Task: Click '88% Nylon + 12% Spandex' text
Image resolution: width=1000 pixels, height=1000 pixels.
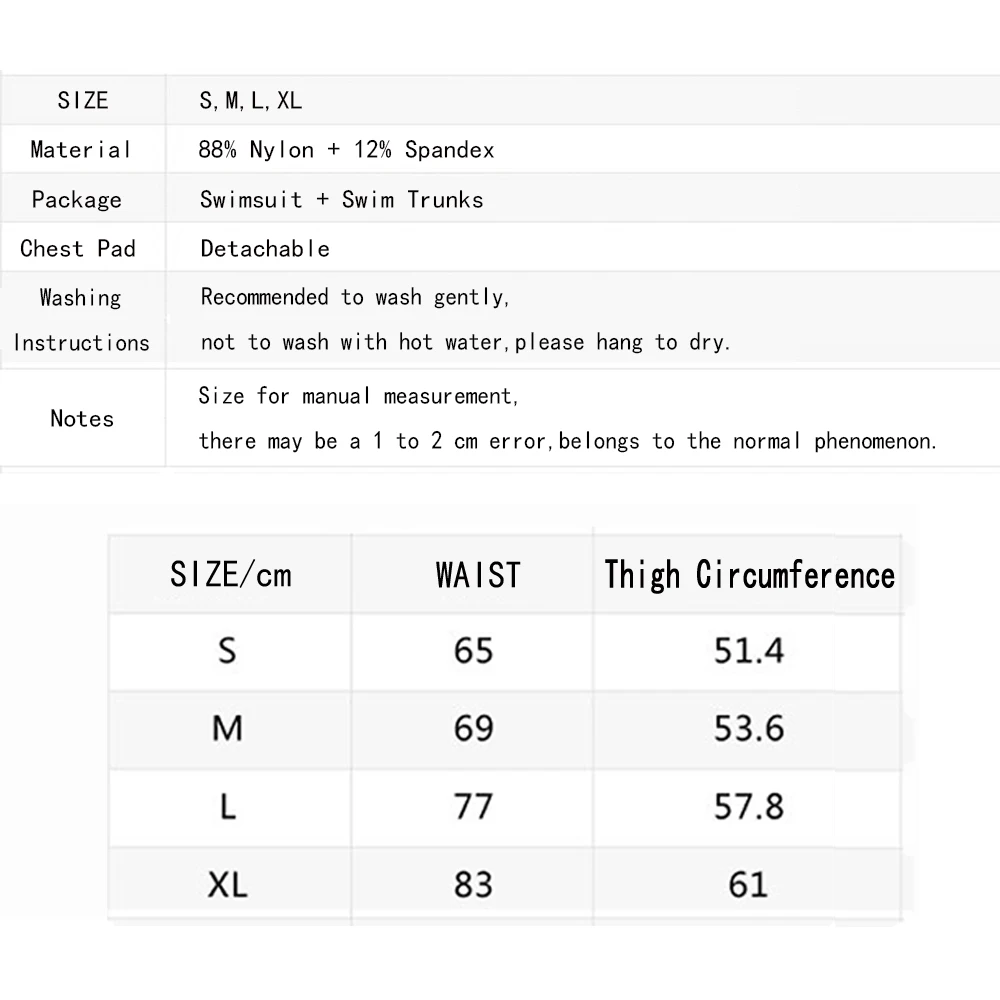Action: click(346, 150)
